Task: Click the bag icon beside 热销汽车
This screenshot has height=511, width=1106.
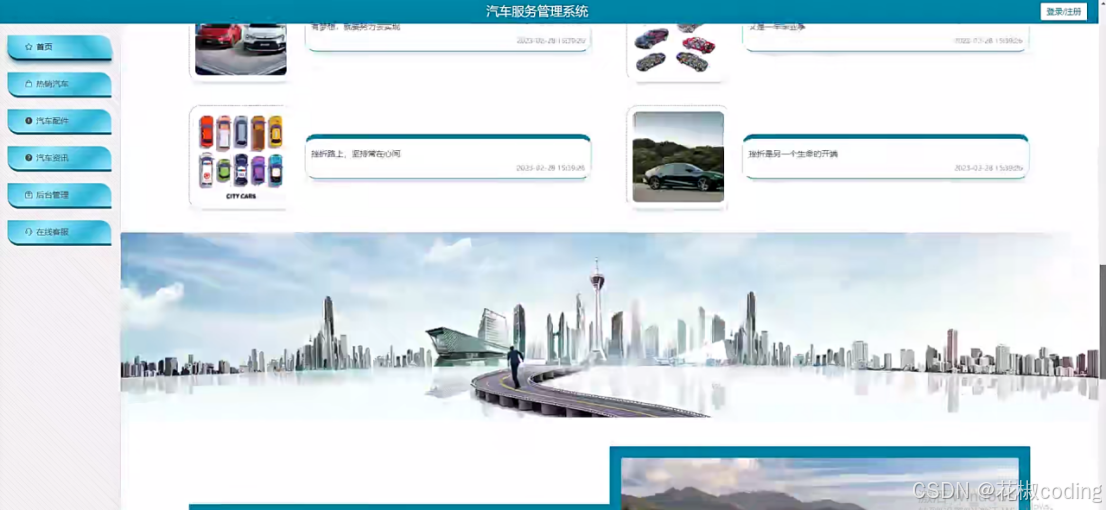Action: point(28,84)
